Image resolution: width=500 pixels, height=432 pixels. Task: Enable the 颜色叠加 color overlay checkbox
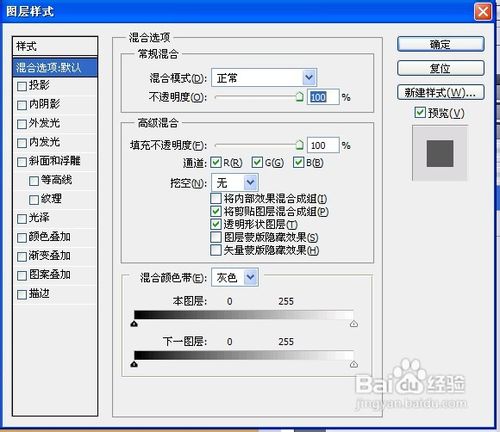click(22, 238)
